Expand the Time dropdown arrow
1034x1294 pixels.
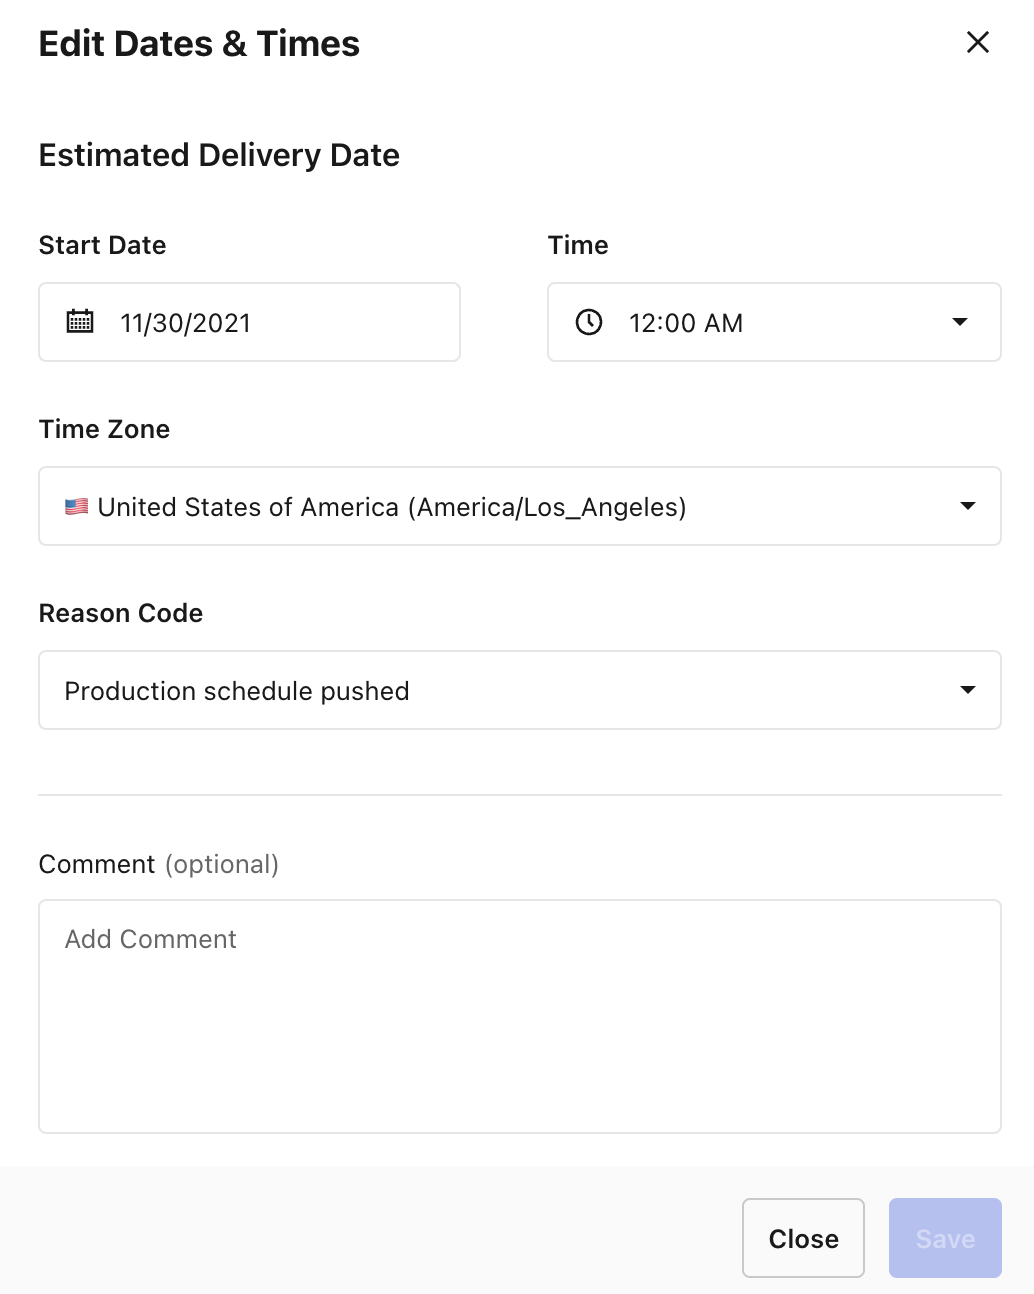point(960,322)
